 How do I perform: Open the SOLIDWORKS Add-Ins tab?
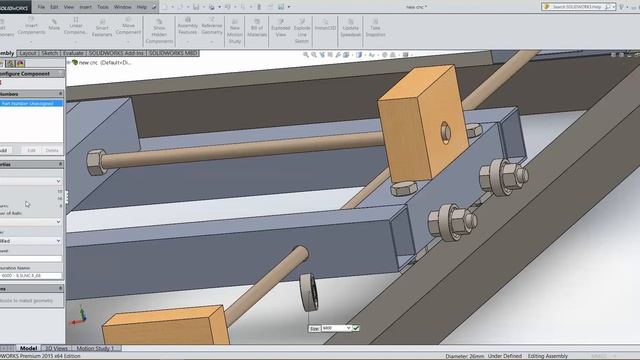point(116,53)
